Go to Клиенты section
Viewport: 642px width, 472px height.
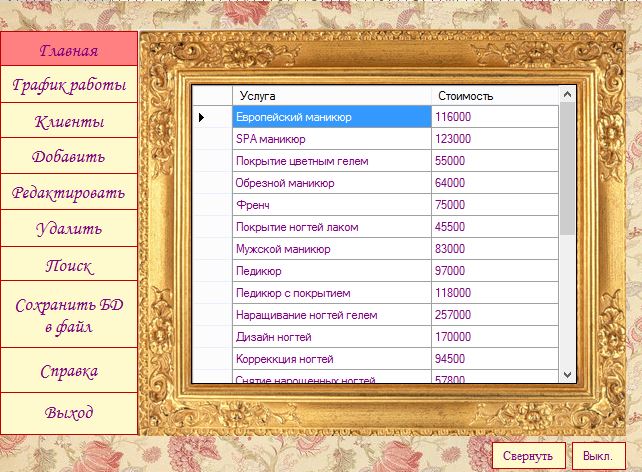pos(69,120)
